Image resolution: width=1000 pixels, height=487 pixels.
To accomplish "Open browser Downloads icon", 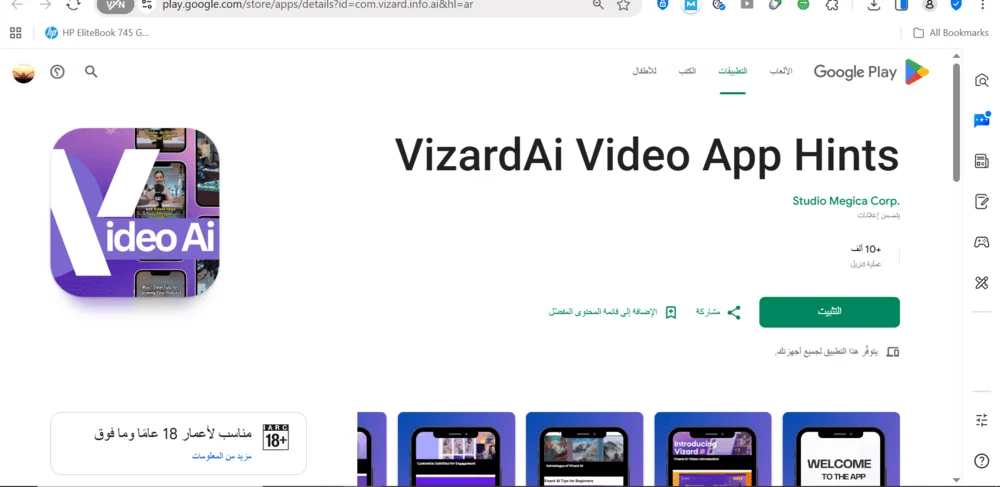I will coord(874,5).
